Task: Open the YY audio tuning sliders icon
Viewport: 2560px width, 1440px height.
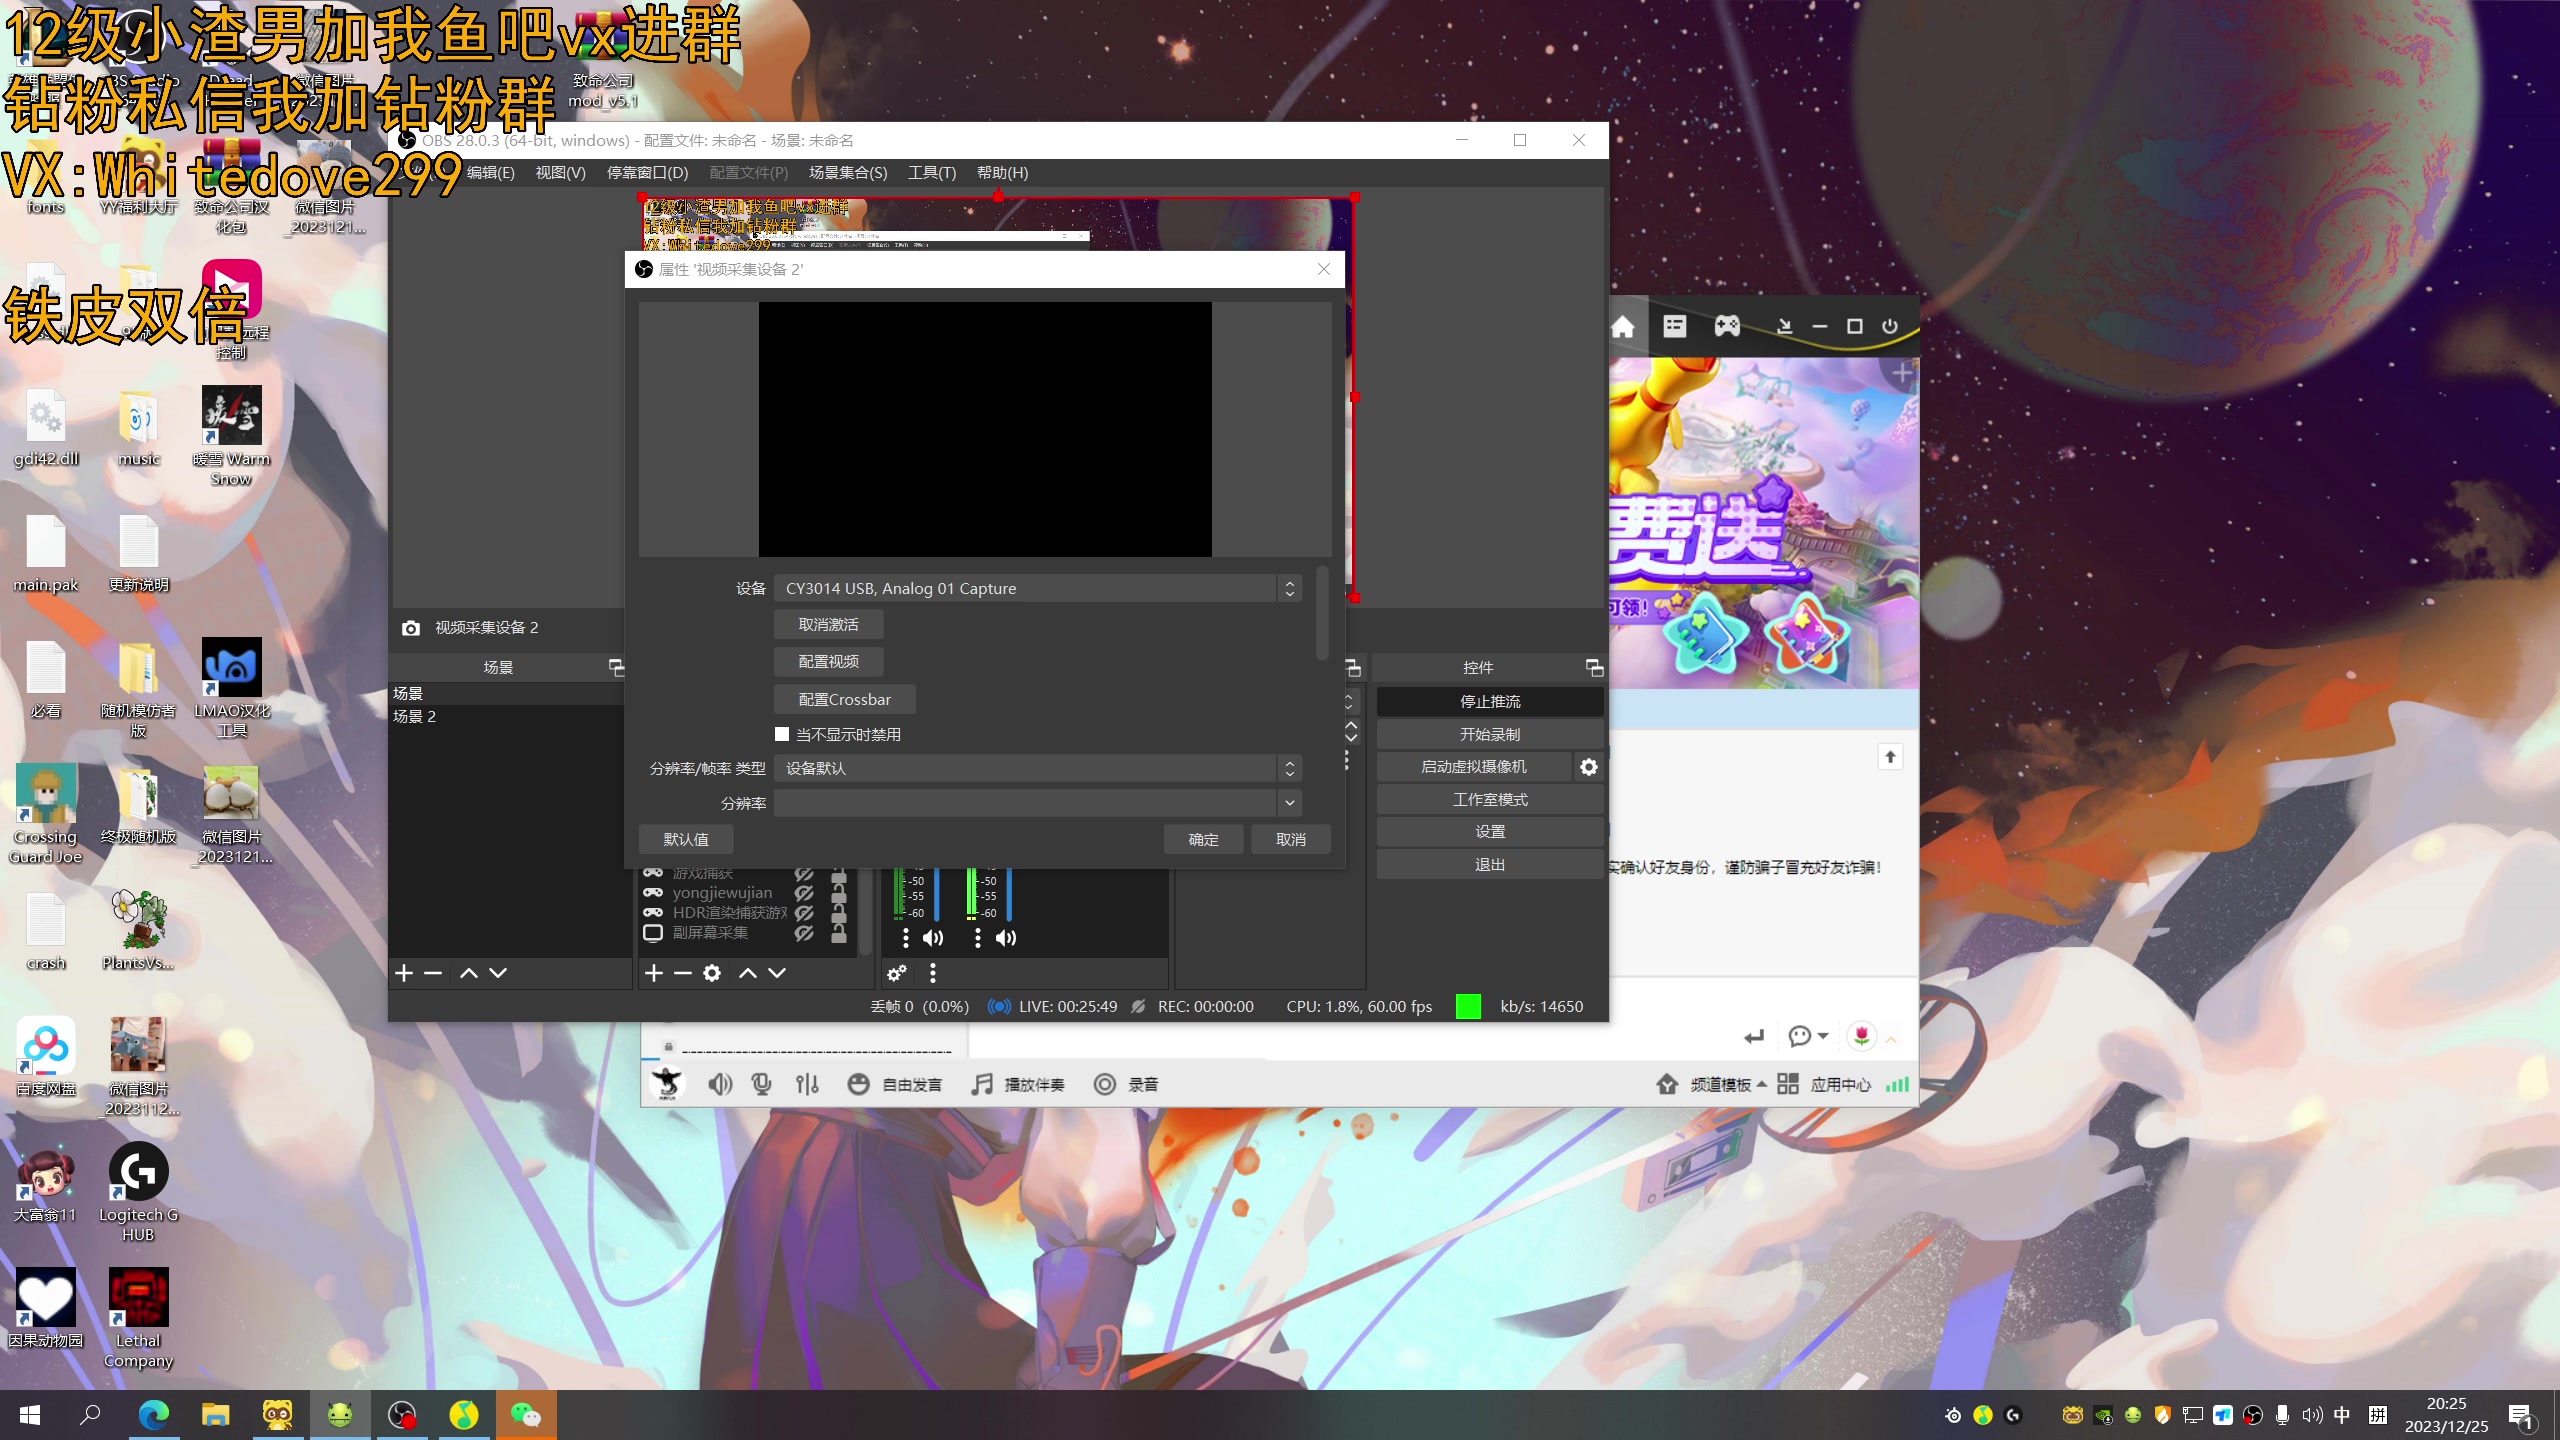Action: point(807,1084)
